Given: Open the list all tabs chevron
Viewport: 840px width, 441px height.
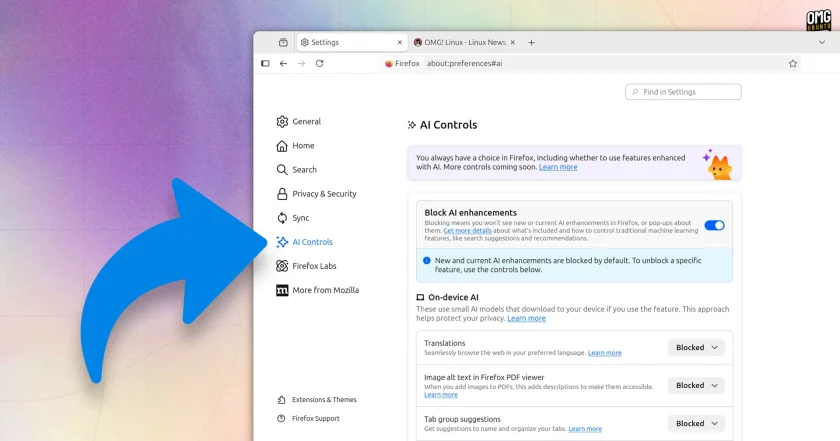Looking at the screenshot, I should click(822, 42).
